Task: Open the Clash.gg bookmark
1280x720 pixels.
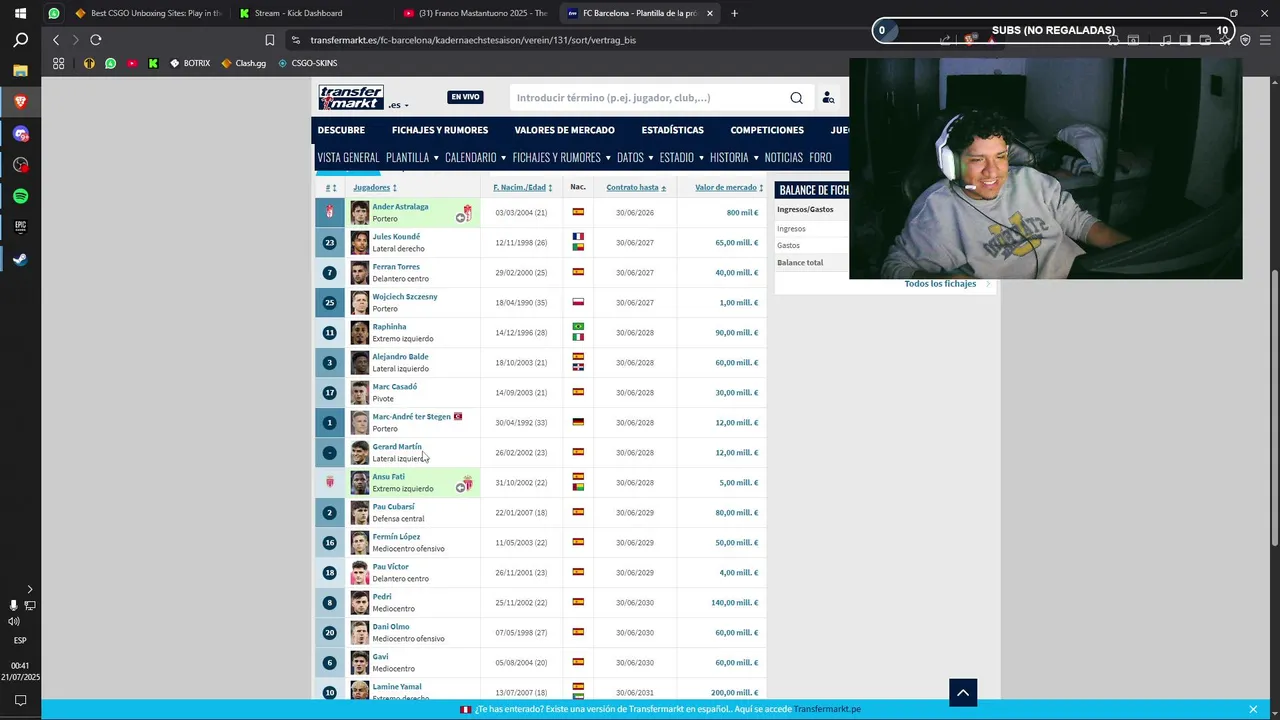Action: tap(244, 63)
